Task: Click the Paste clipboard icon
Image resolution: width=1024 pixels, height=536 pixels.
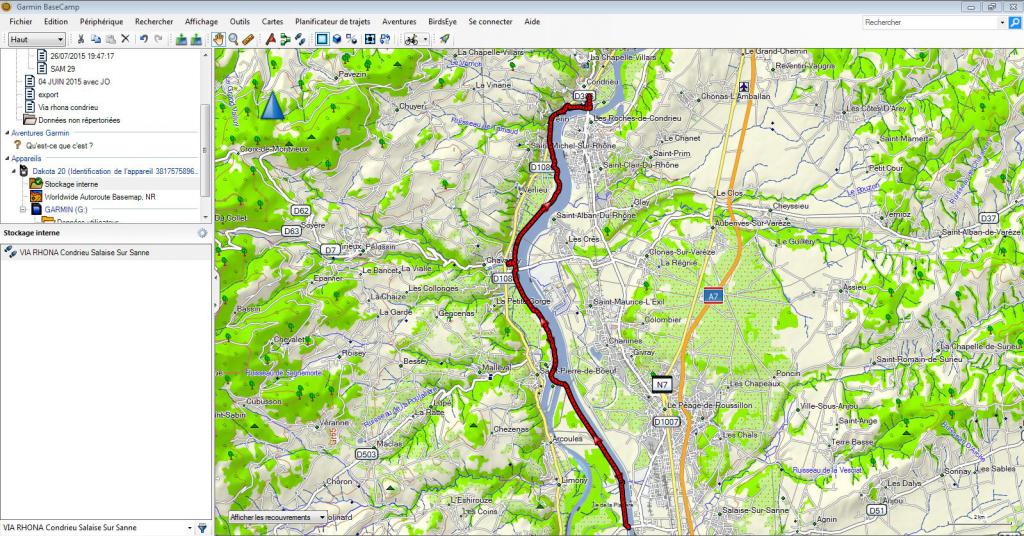Action: (110, 39)
